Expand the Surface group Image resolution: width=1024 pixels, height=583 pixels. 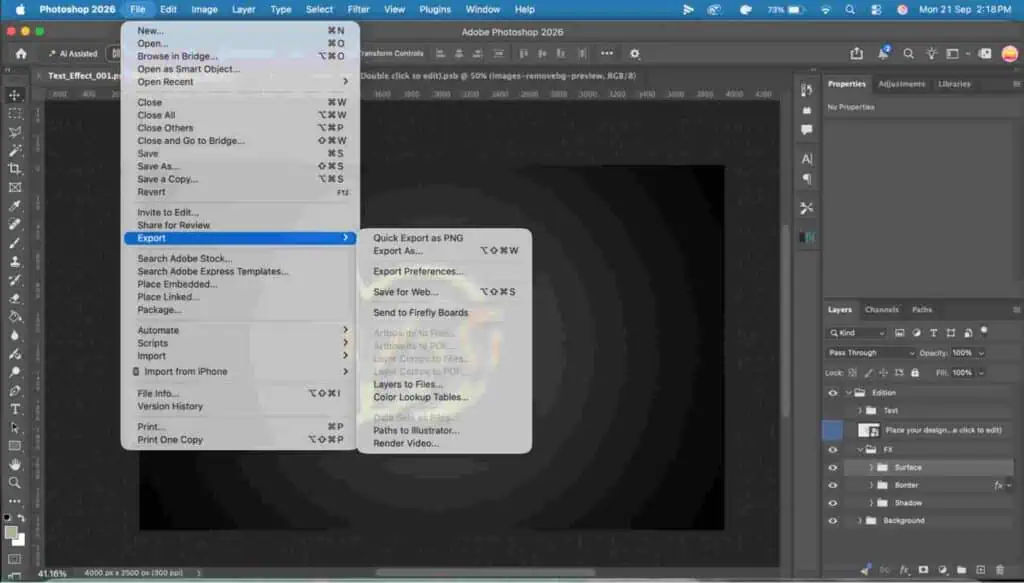pos(871,467)
